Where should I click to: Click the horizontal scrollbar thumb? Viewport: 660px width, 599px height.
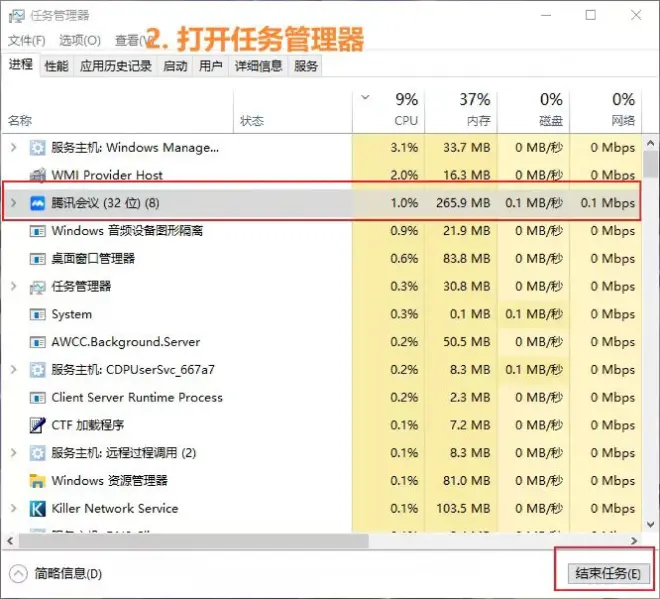(x=194, y=541)
